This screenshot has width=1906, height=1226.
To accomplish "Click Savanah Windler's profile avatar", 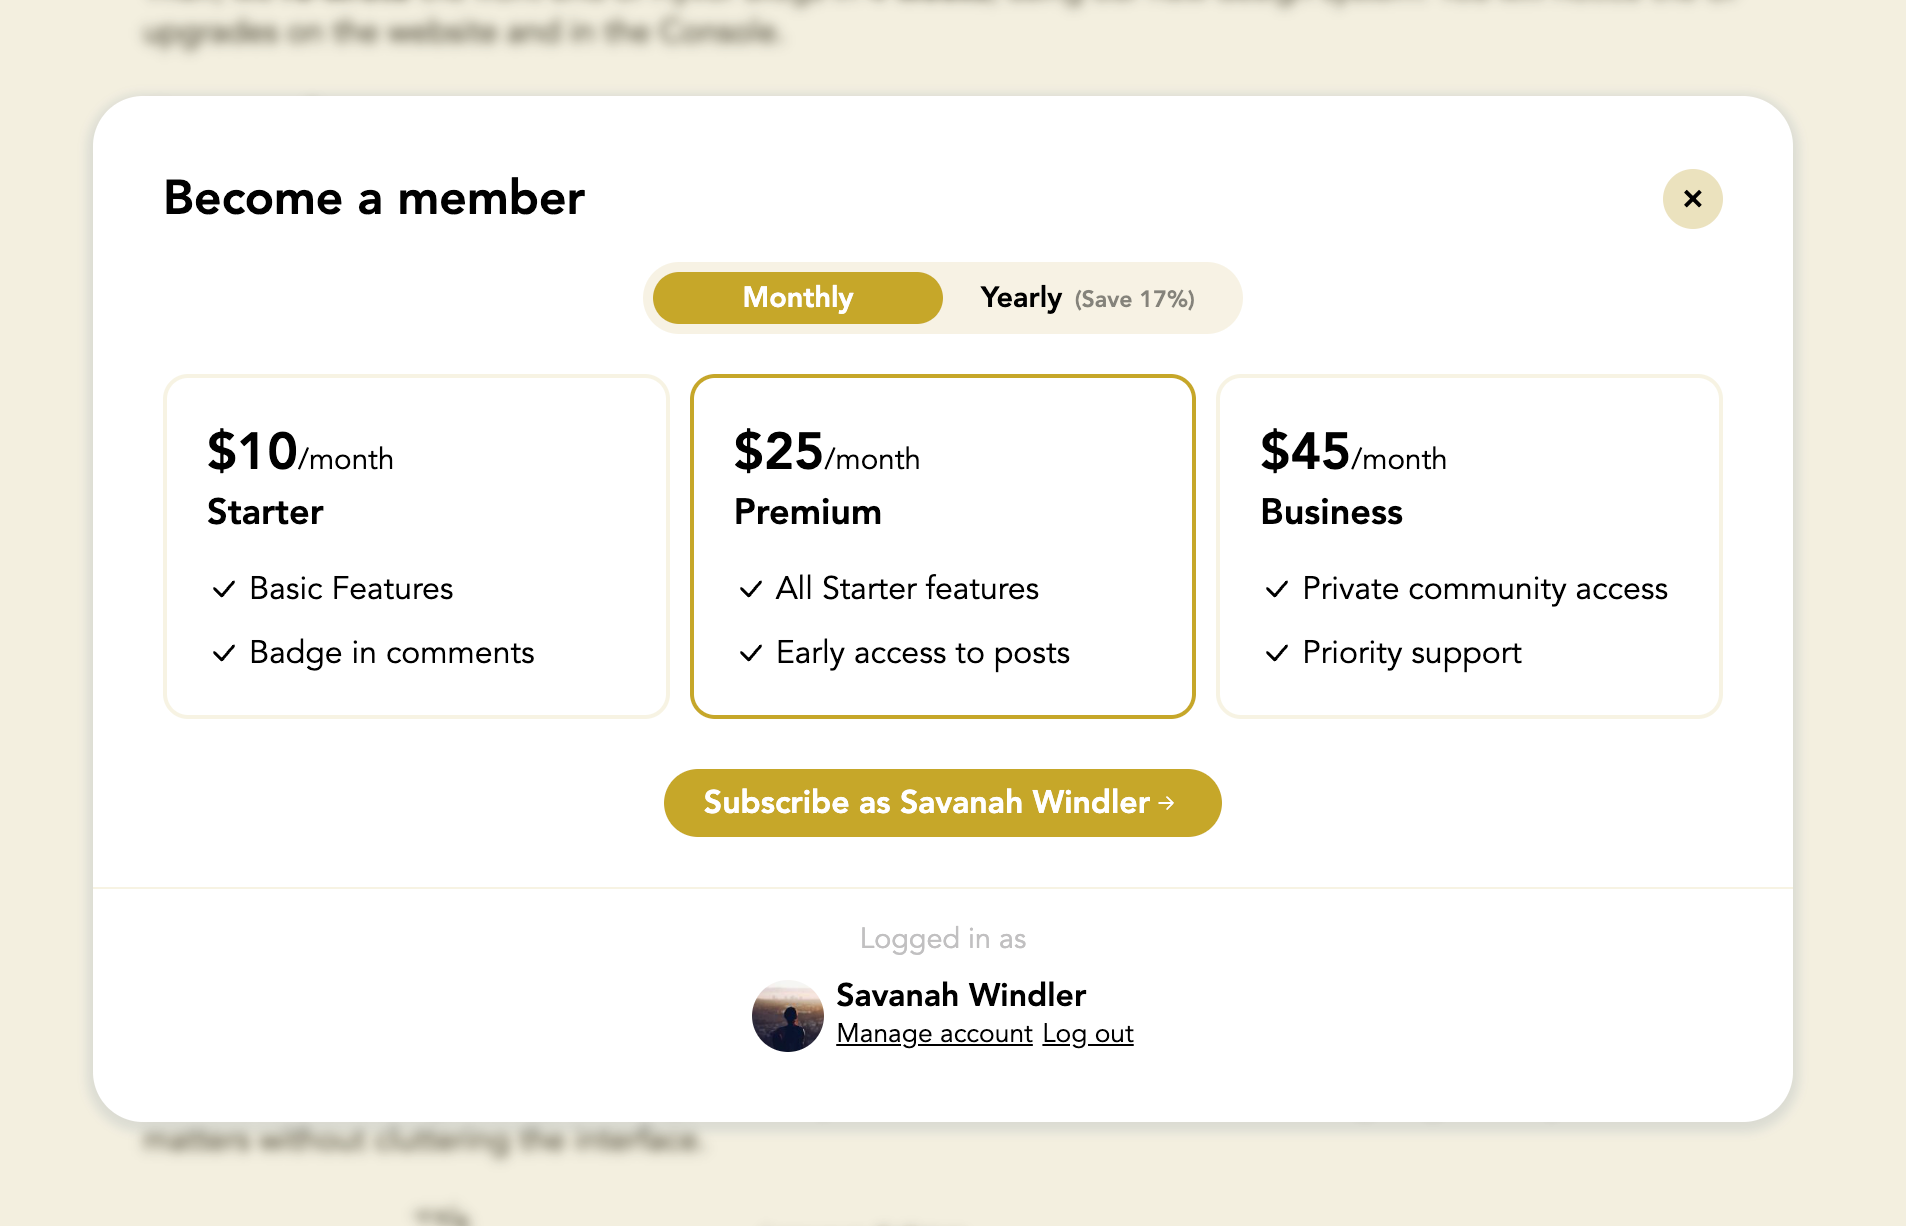I will (787, 1015).
